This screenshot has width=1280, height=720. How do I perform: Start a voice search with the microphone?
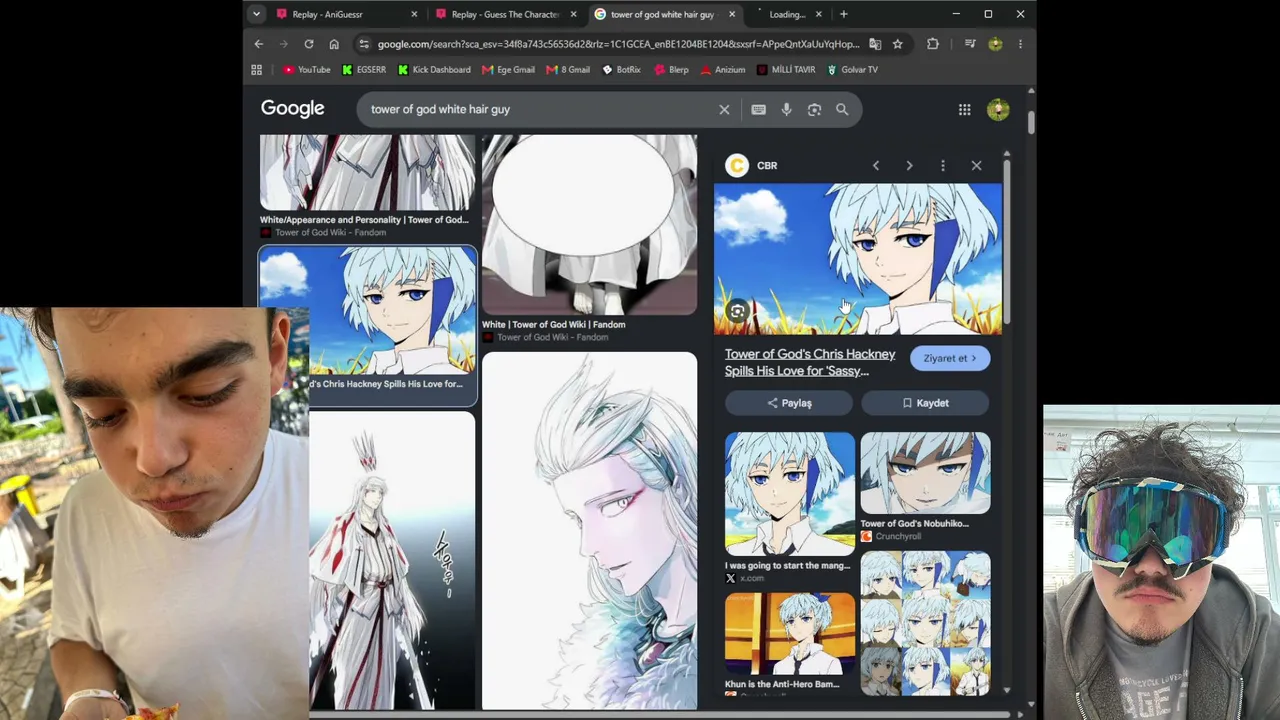[x=787, y=109]
